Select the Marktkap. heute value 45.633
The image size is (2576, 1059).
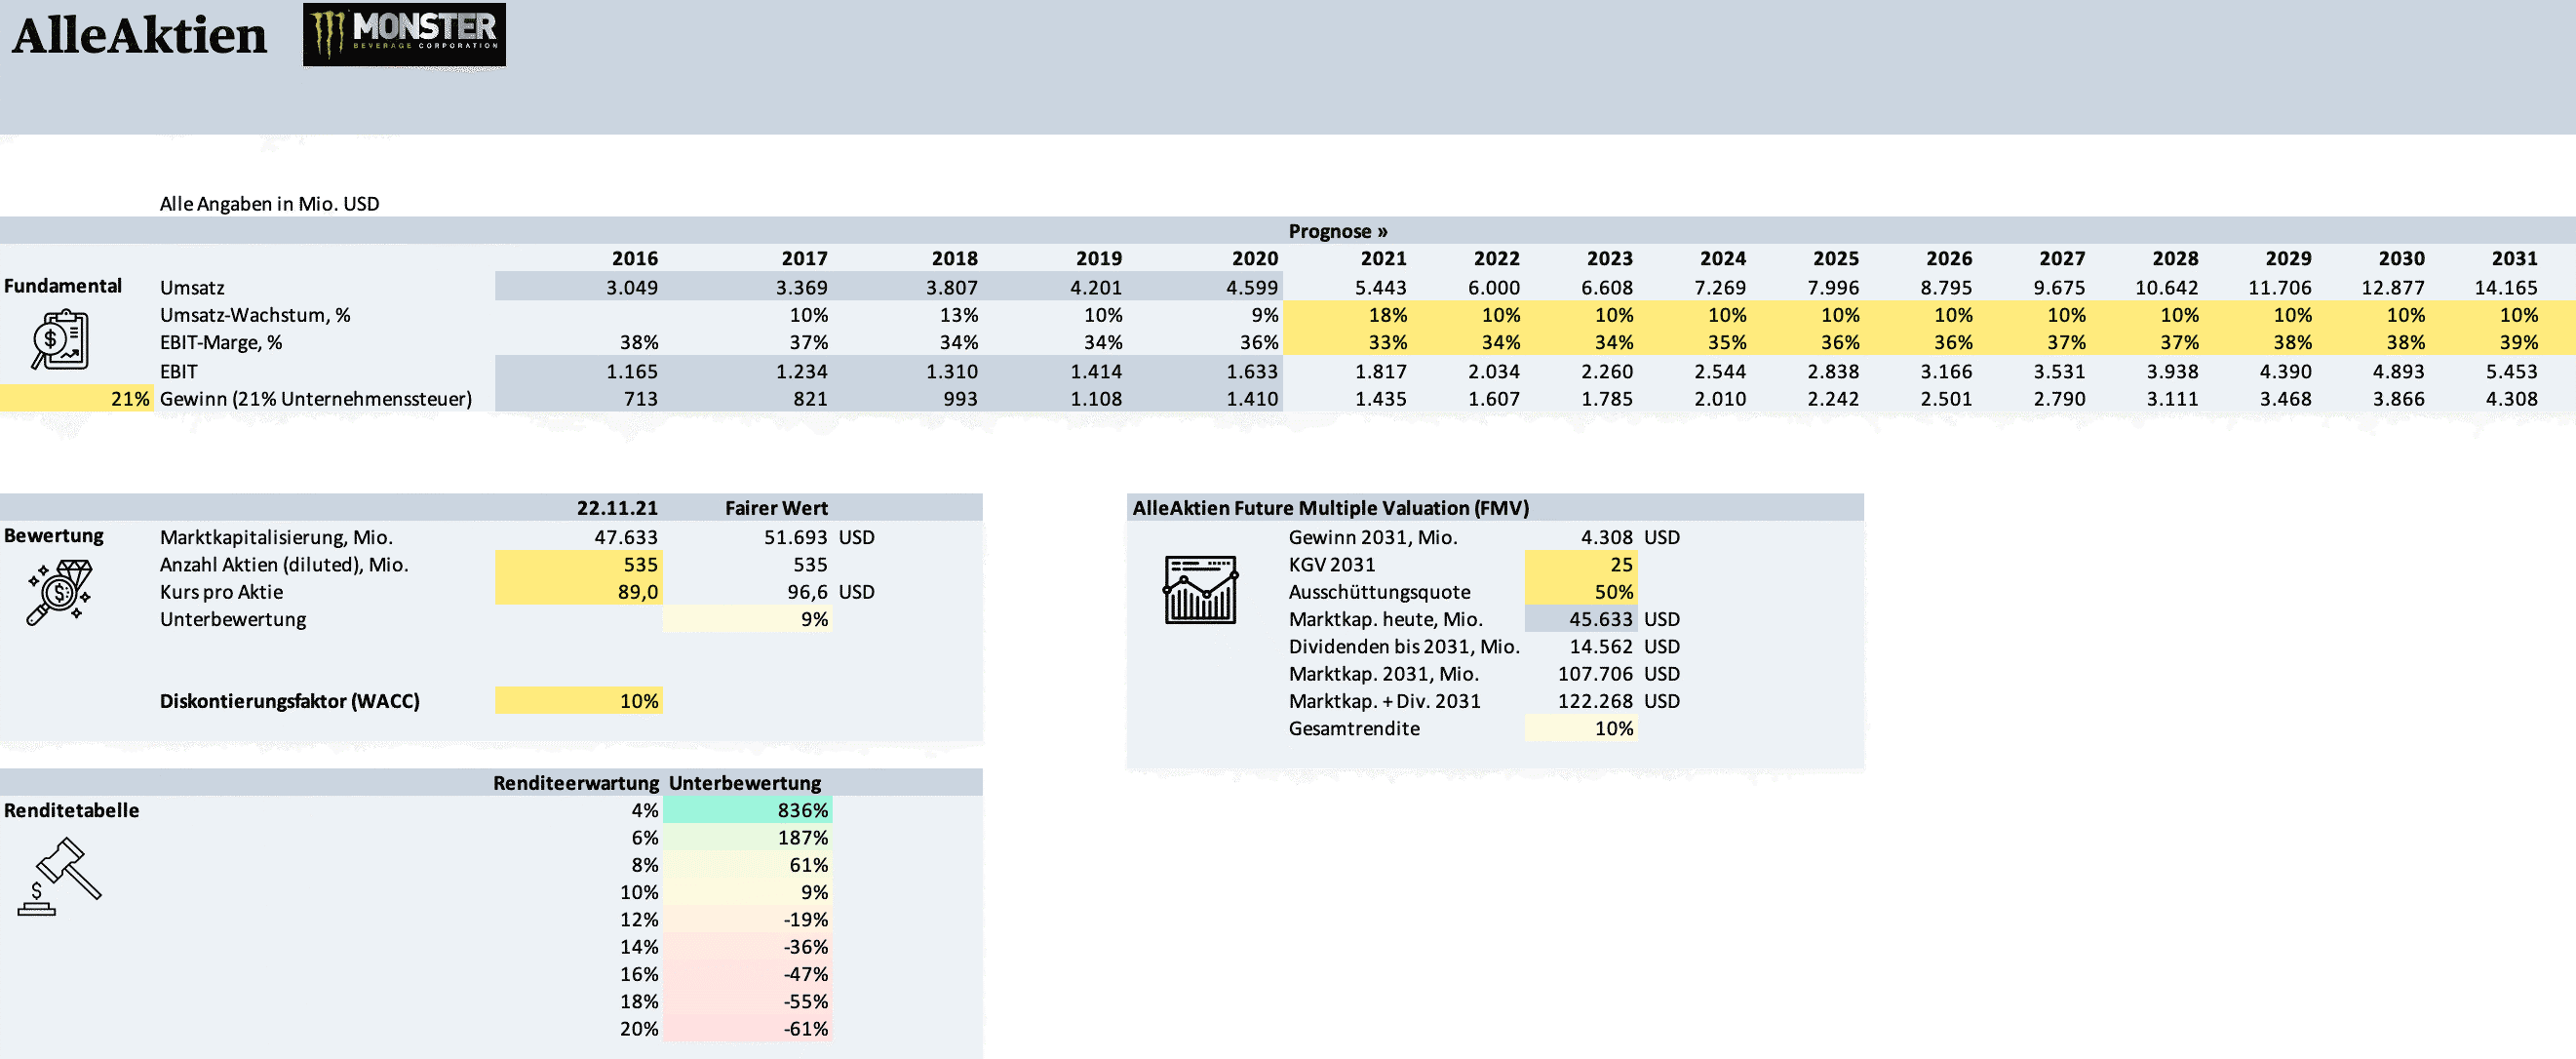point(1581,618)
